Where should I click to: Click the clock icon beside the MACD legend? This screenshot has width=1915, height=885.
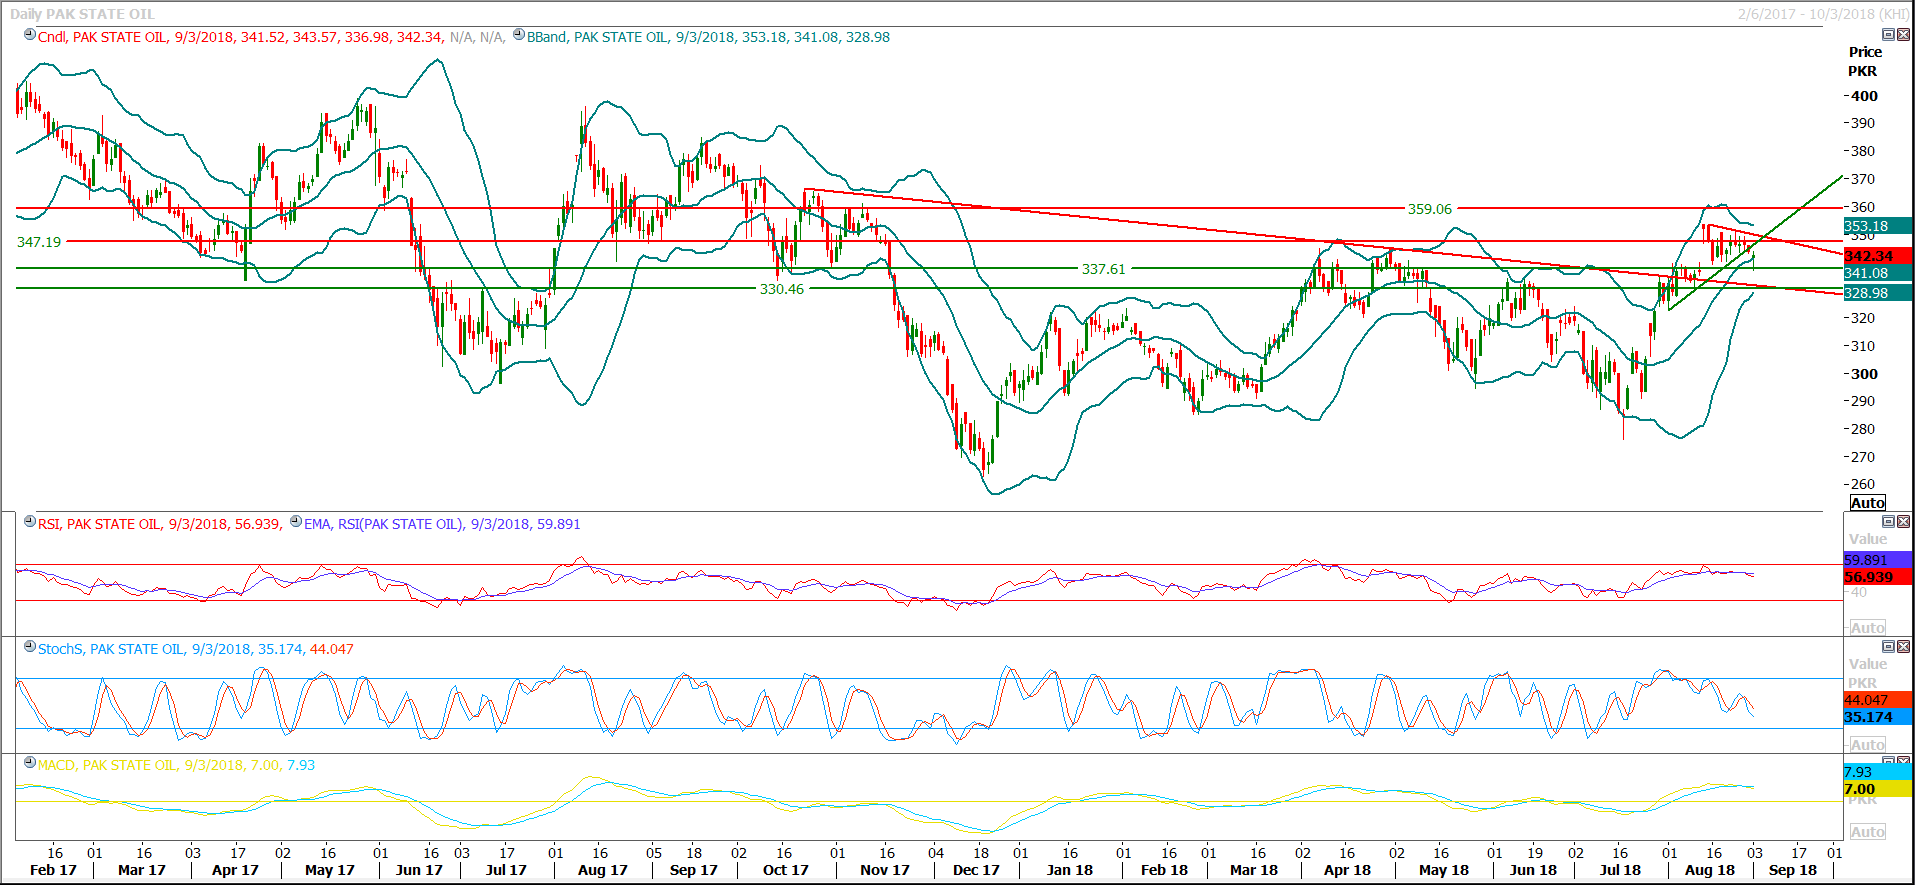click(30, 763)
